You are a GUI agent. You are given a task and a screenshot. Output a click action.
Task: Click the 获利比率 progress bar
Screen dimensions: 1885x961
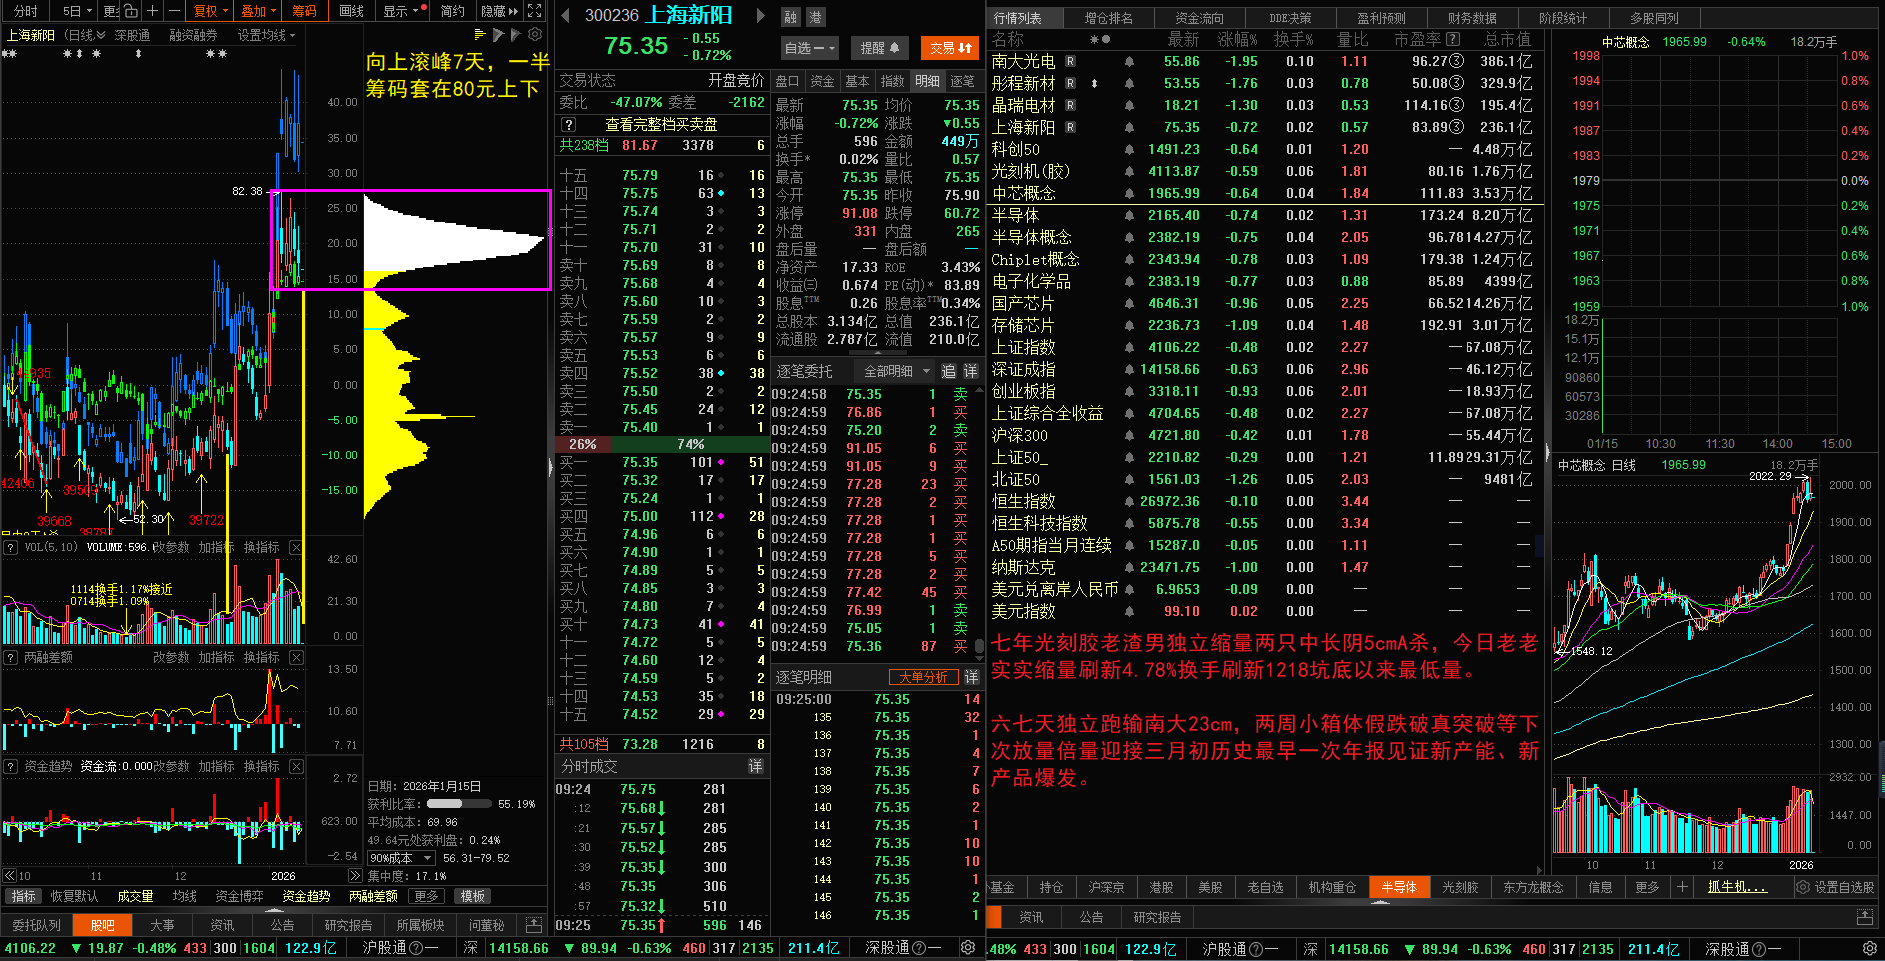tap(458, 804)
